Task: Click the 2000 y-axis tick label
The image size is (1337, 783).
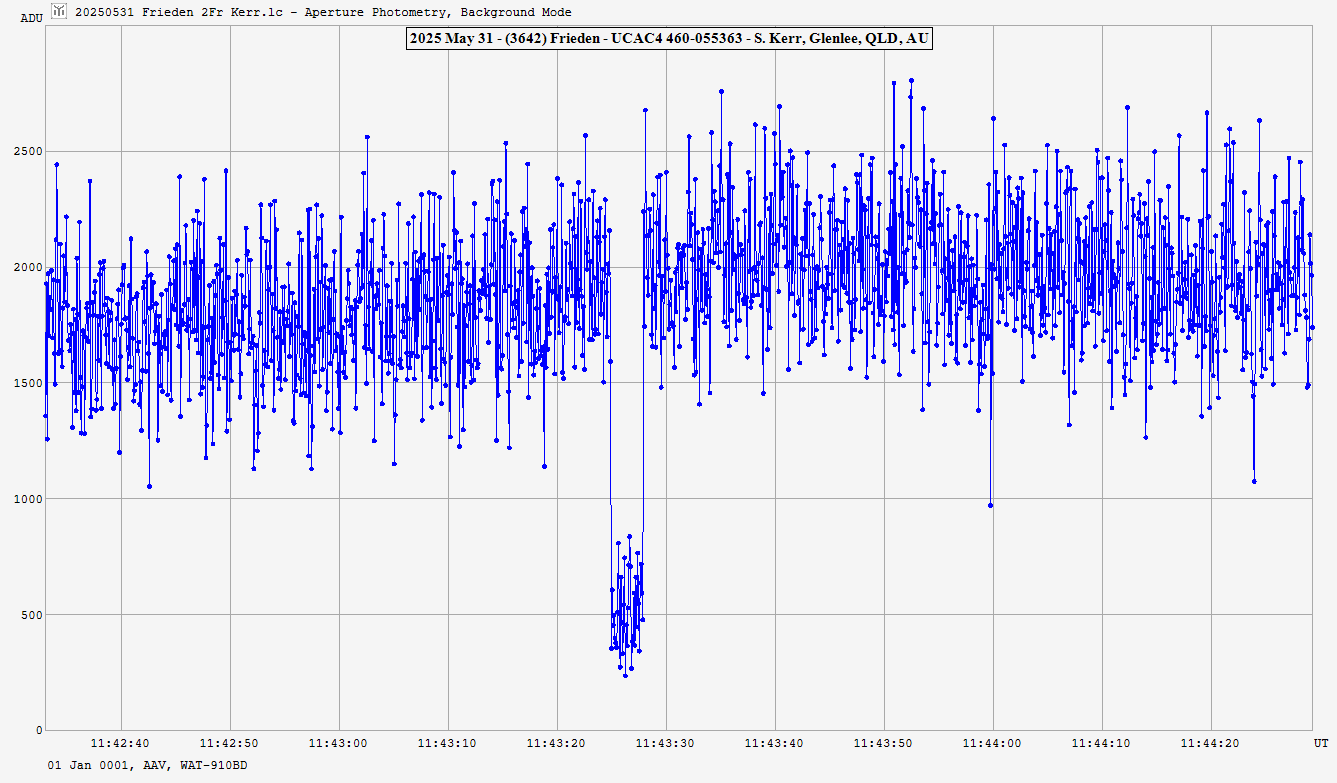Action: click(26, 268)
